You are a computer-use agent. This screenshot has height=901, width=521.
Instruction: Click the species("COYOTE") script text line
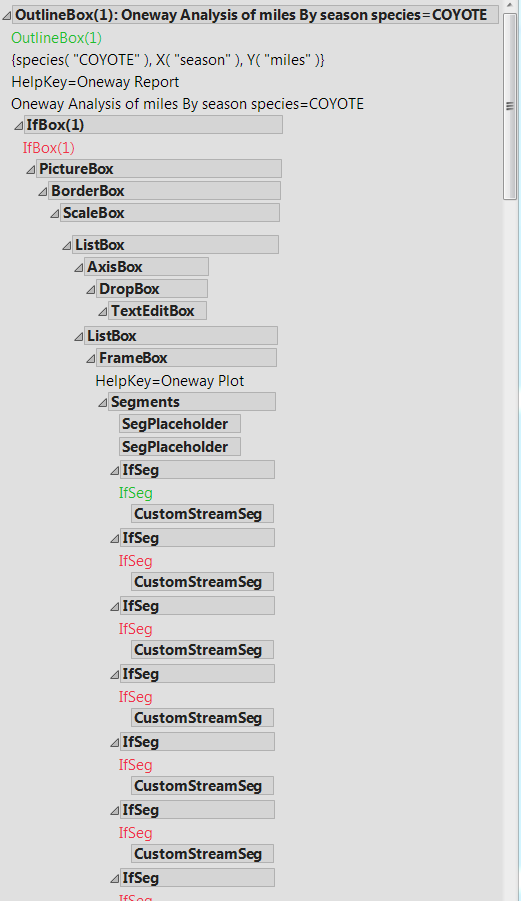[x=168, y=60]
